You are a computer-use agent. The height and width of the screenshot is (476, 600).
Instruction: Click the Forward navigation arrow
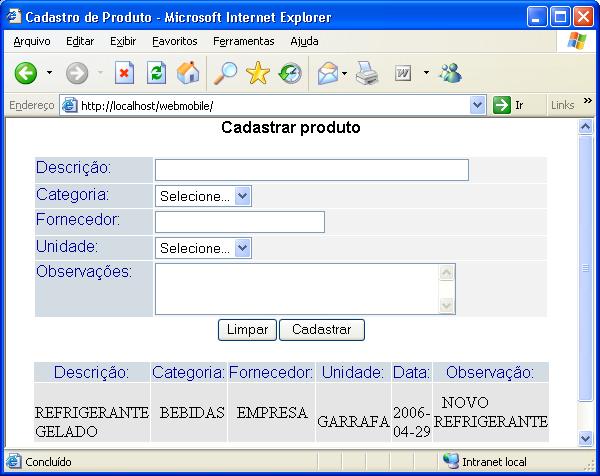pos(77,73)
